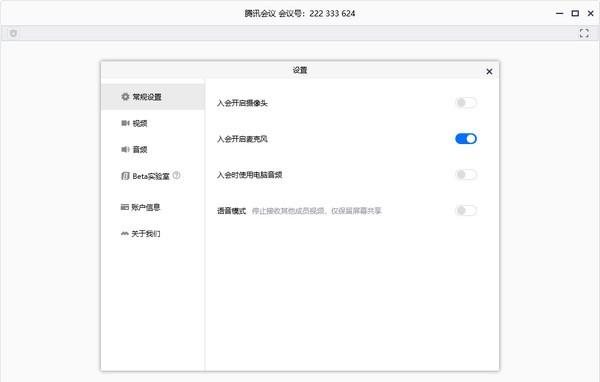
Task: Click the speaker icon next to 音频
Action: pyautogui.click(x=125, y=149)
